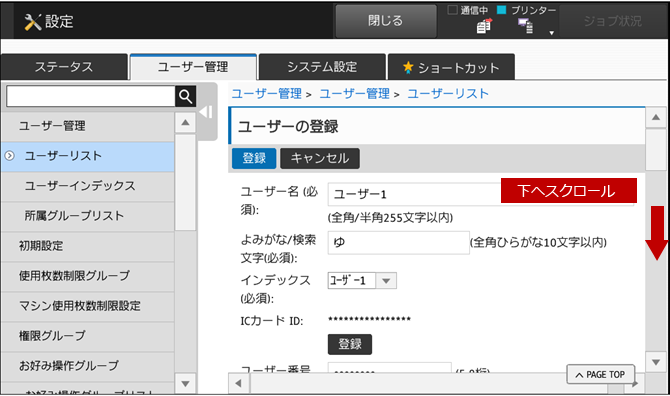This screenshot has width=670, height=396.
Task: Select お好み操作グループ in the sidebar
Action: pyautogui.click(x=88, y=366)
